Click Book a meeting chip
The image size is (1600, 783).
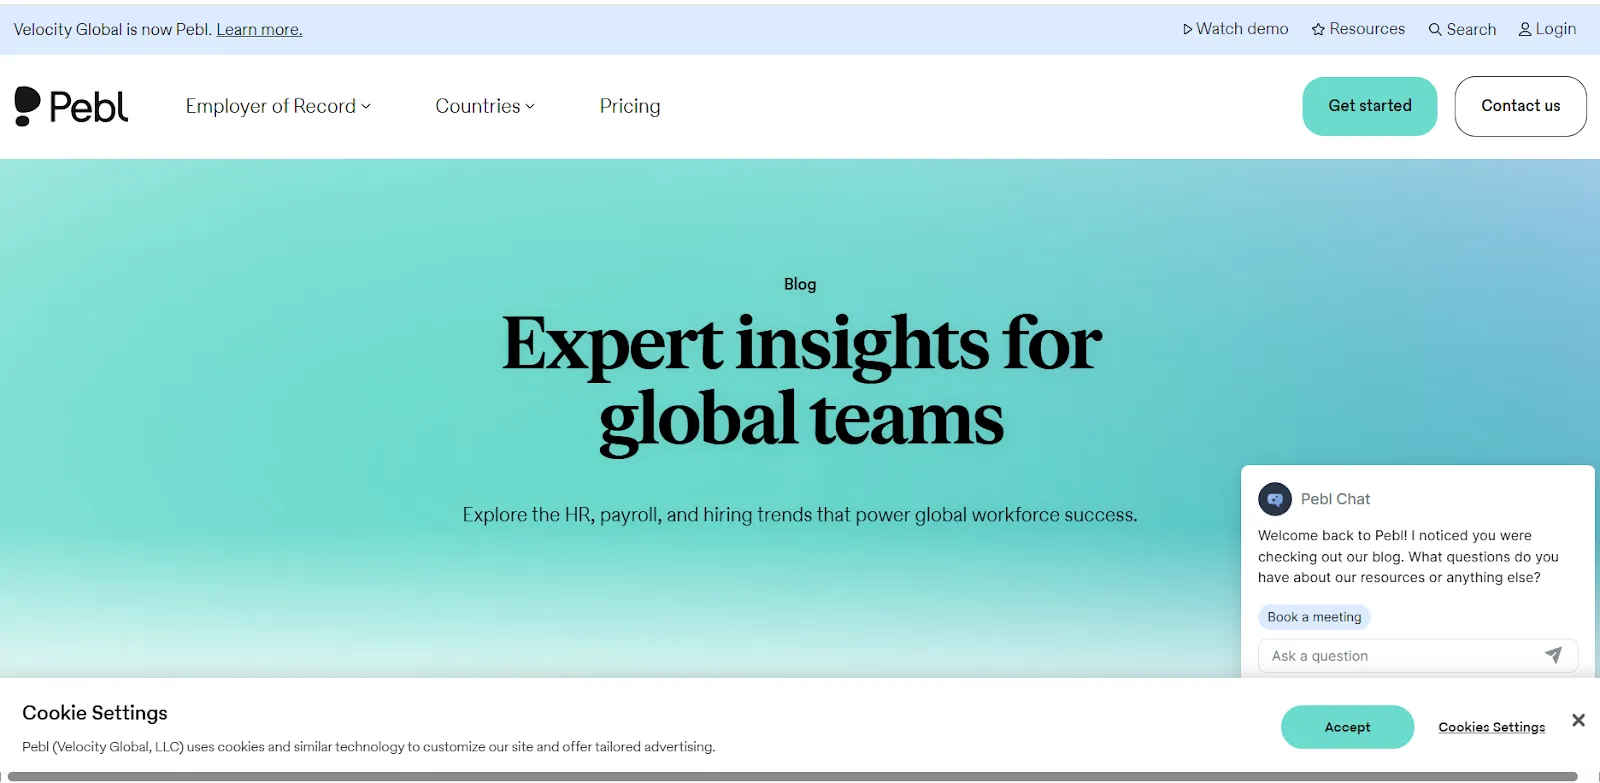(1314, 617)
